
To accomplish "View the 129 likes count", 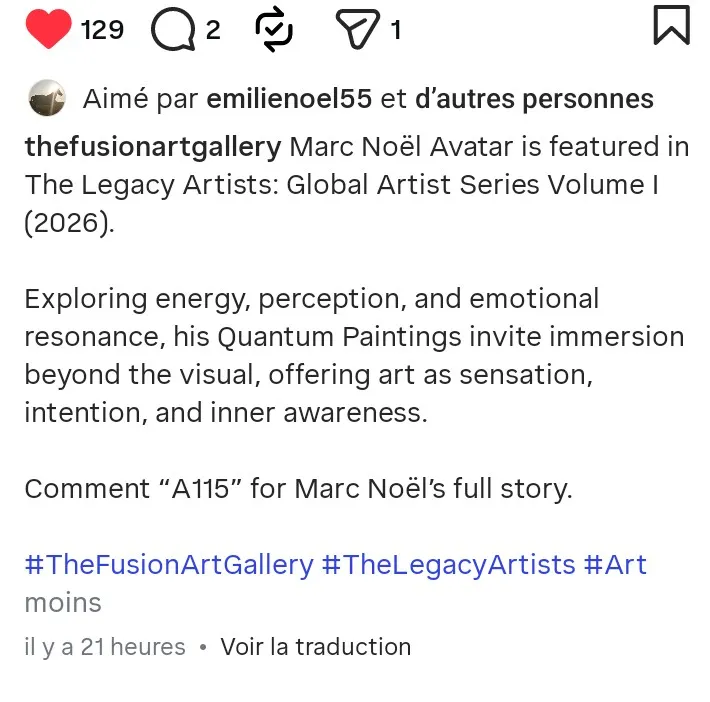I will [102, 30].
